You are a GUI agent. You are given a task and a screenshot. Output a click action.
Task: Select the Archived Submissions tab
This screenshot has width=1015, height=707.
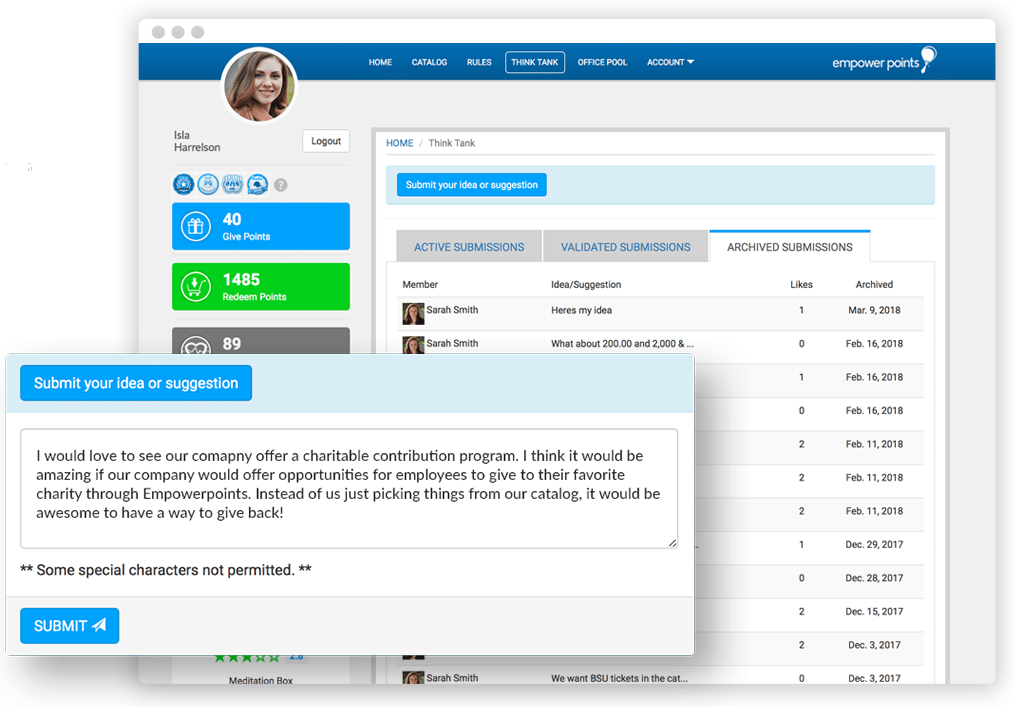coord(789,247)
